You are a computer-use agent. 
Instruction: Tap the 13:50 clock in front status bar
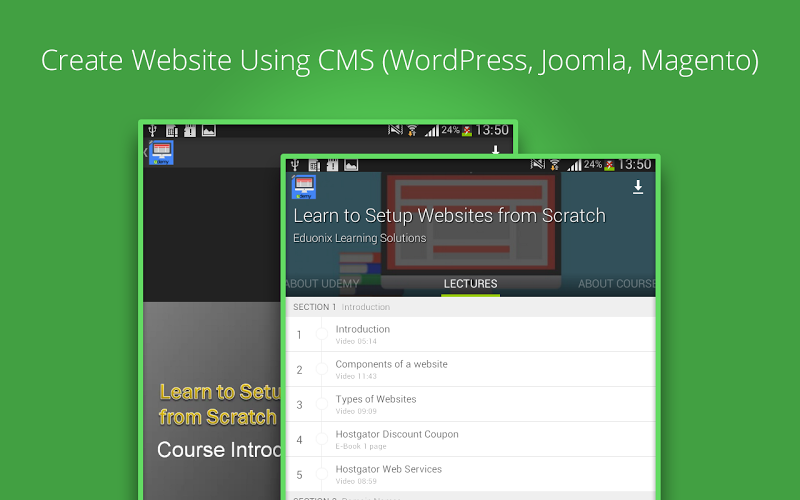click(x=635, y=164)
